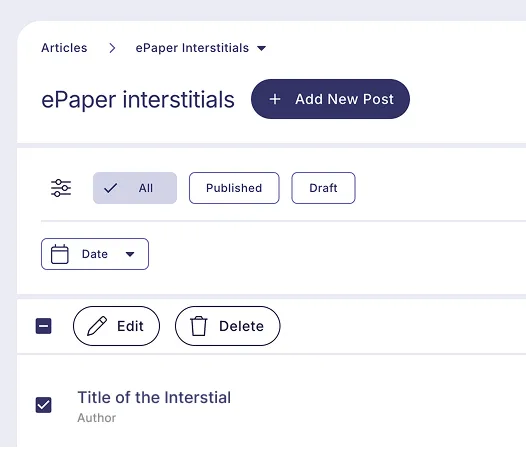Click the breadcrumb chevron separator after Articles
526x459 pixels.
[112, 48]
